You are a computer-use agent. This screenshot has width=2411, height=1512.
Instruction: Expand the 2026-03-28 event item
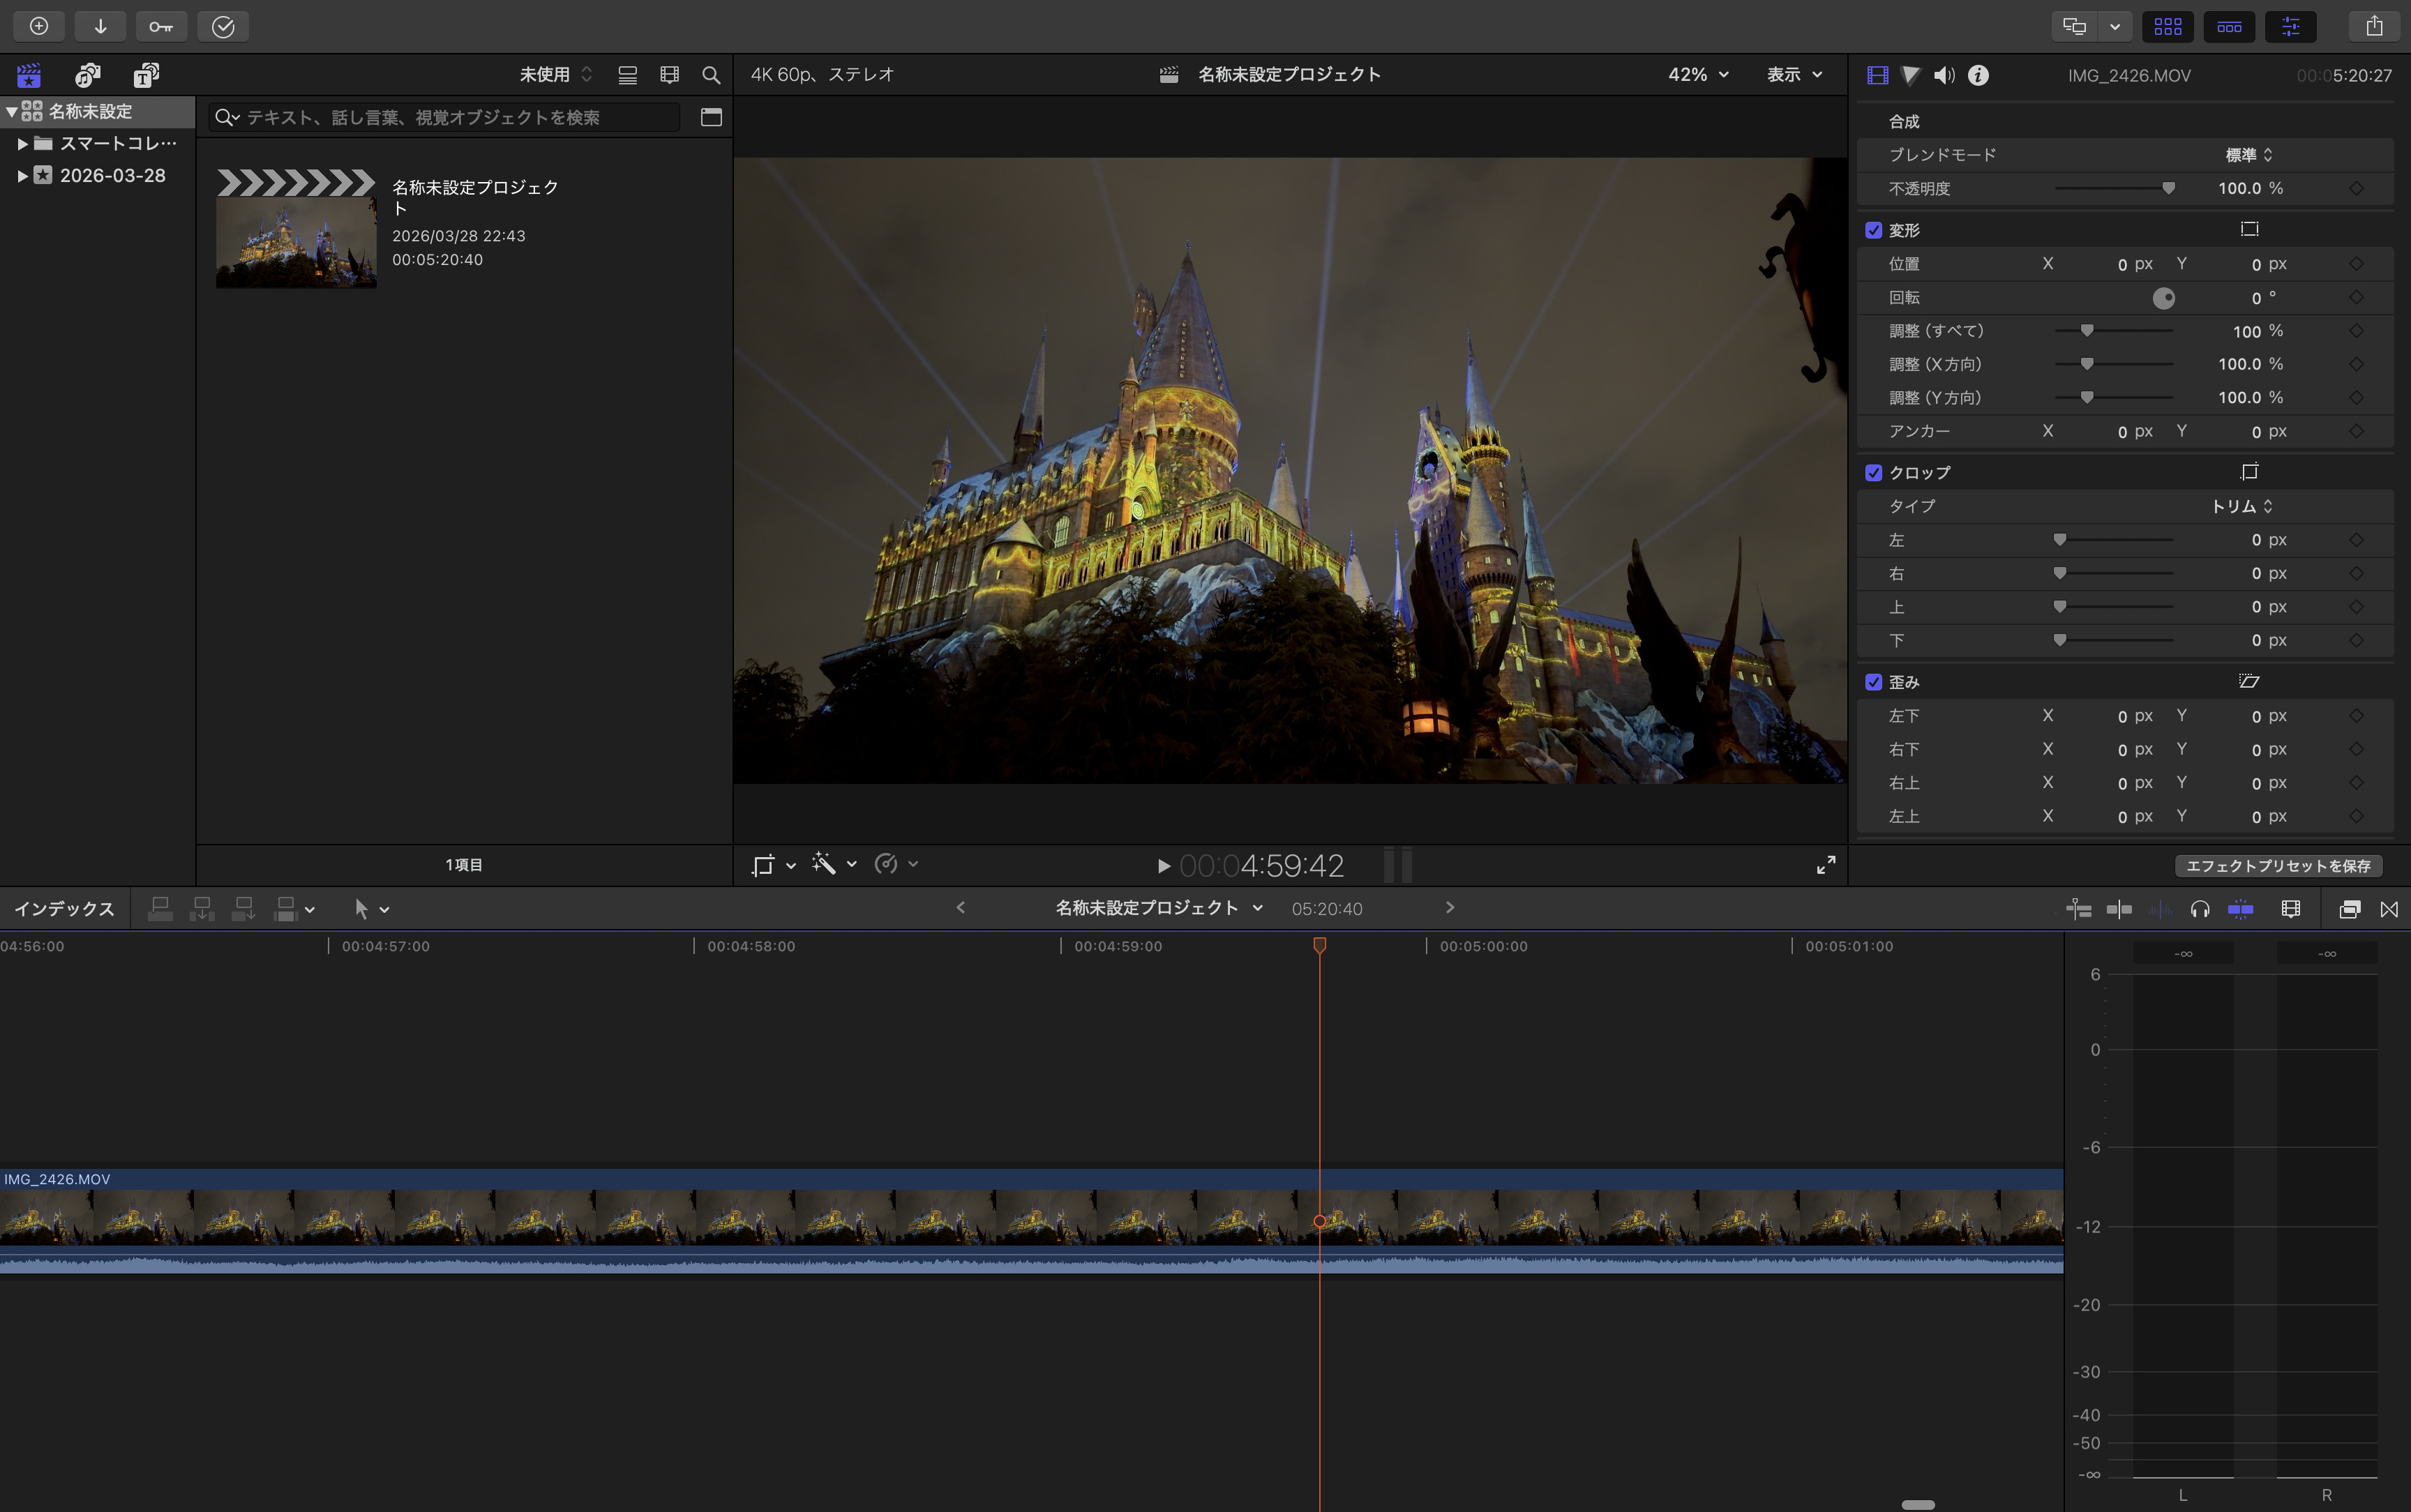pyautogui.click(x=22, y=176)
